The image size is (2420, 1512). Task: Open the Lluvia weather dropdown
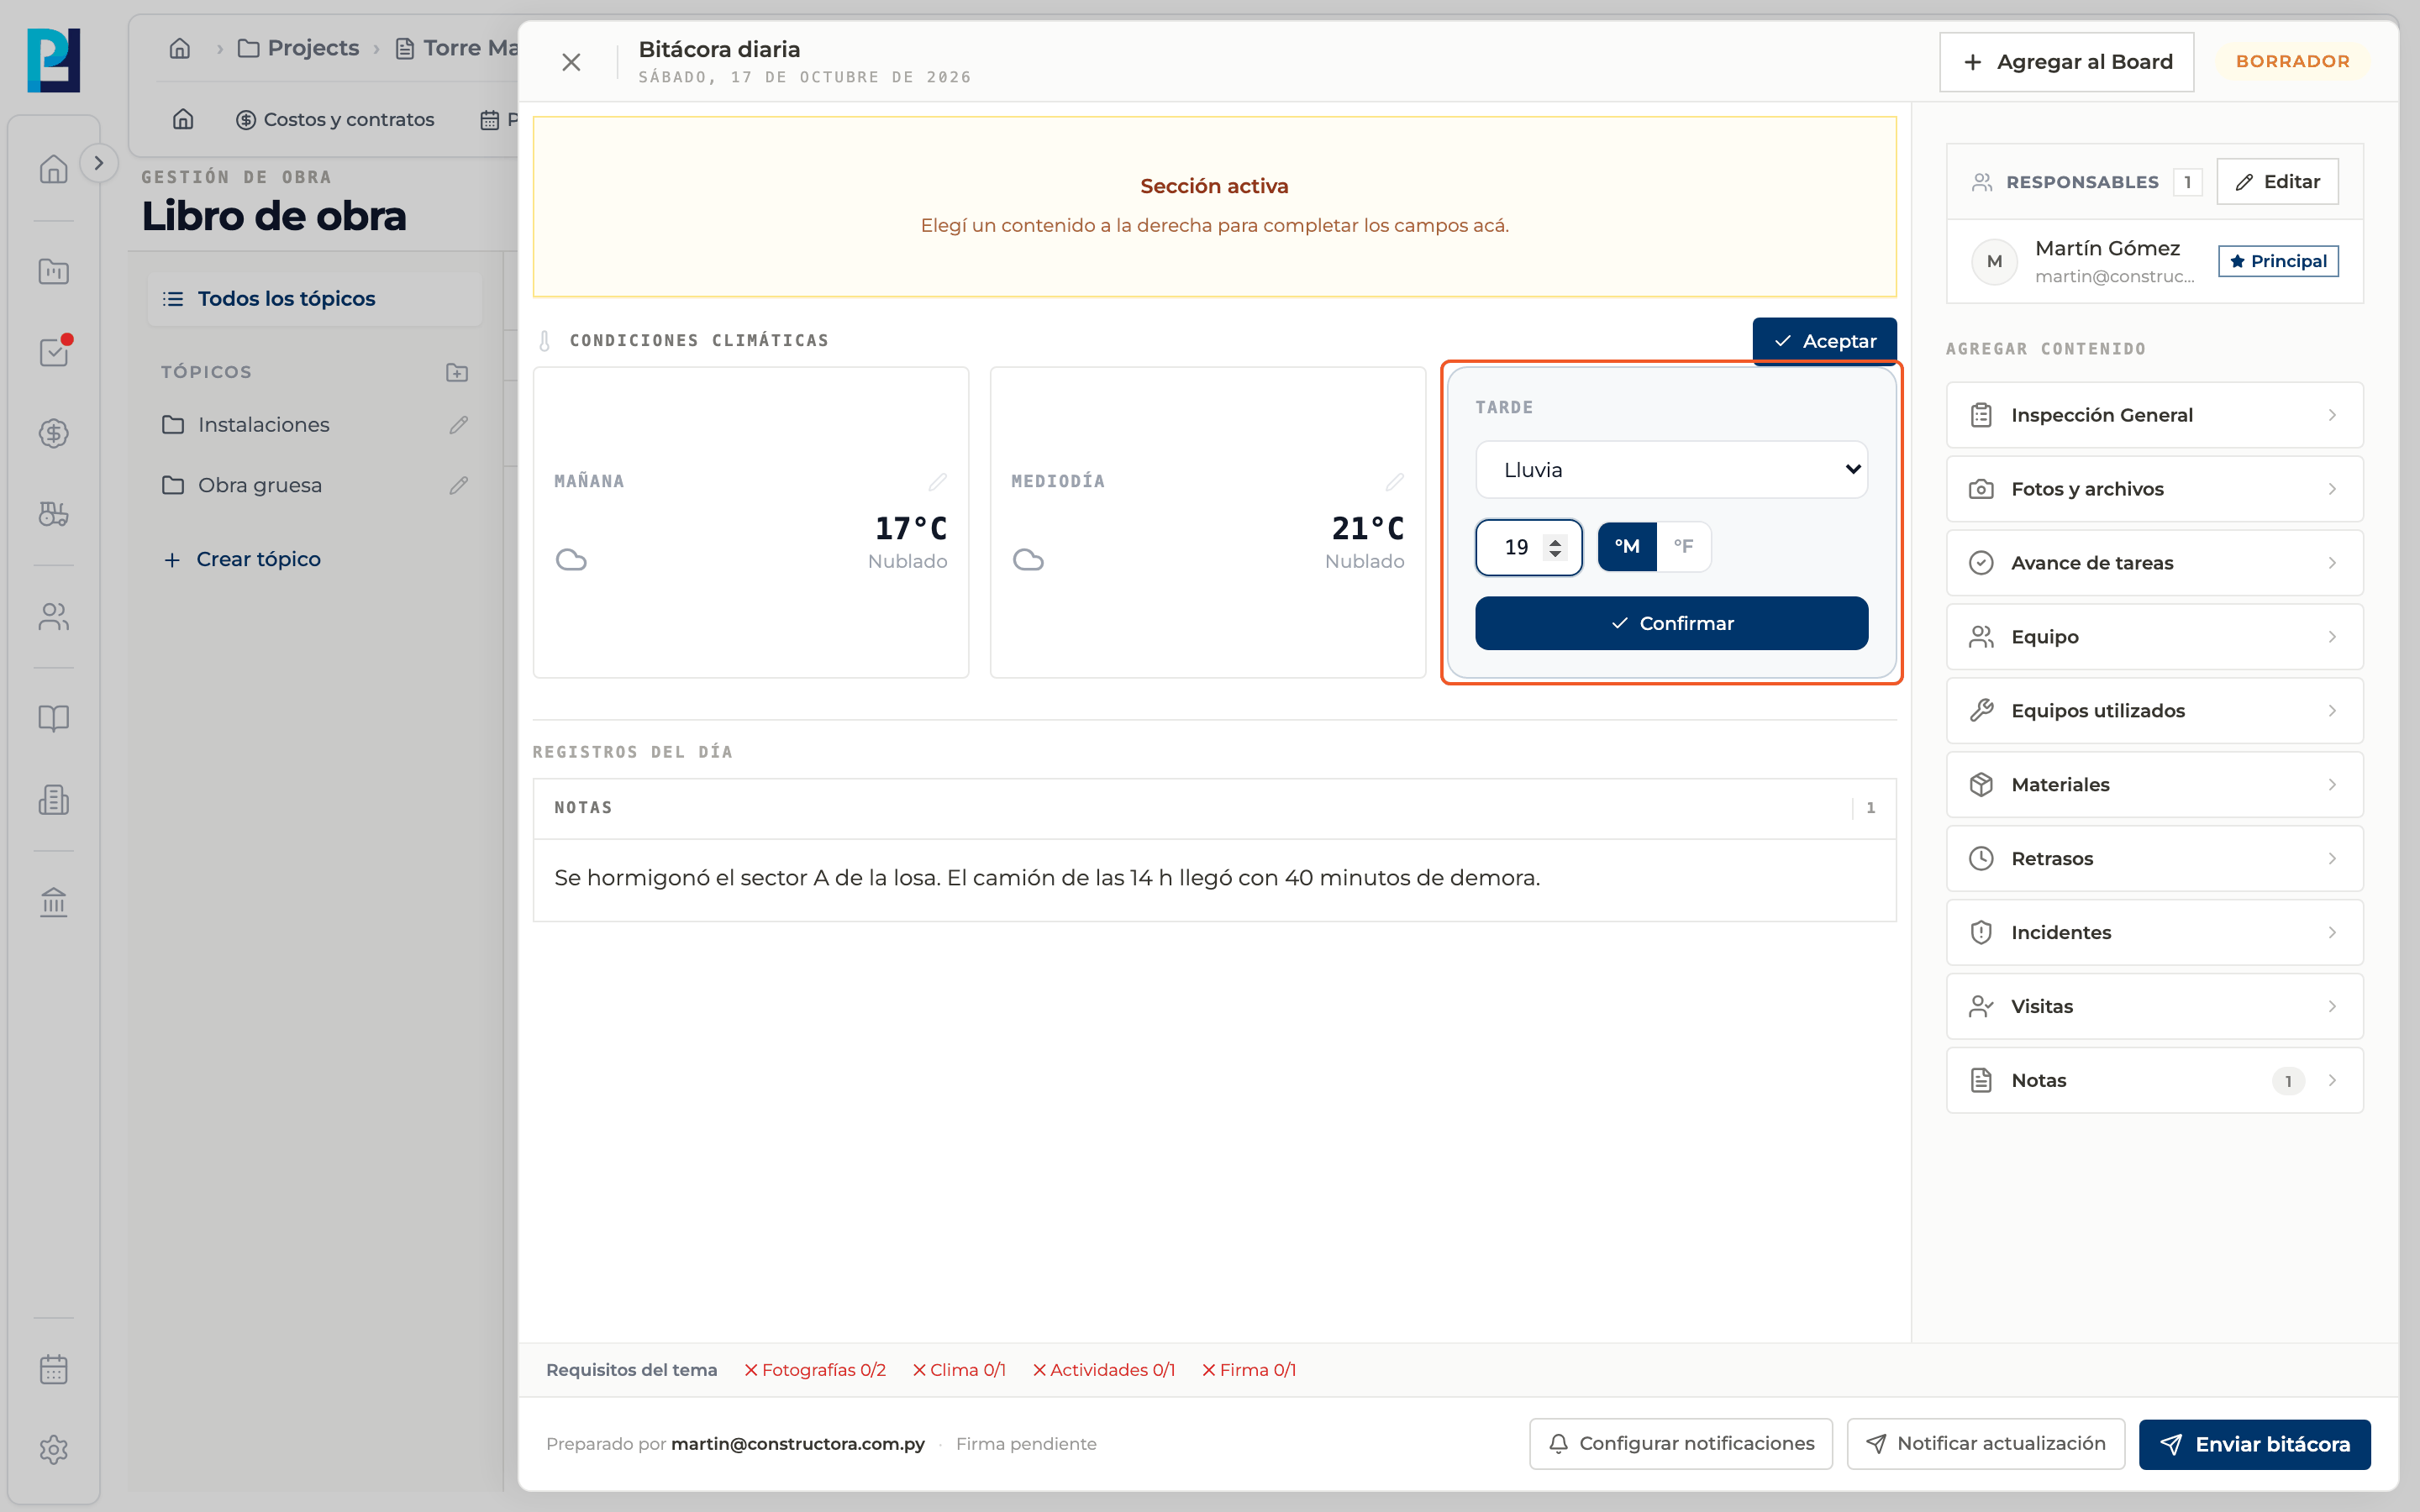pos(1671,470)
